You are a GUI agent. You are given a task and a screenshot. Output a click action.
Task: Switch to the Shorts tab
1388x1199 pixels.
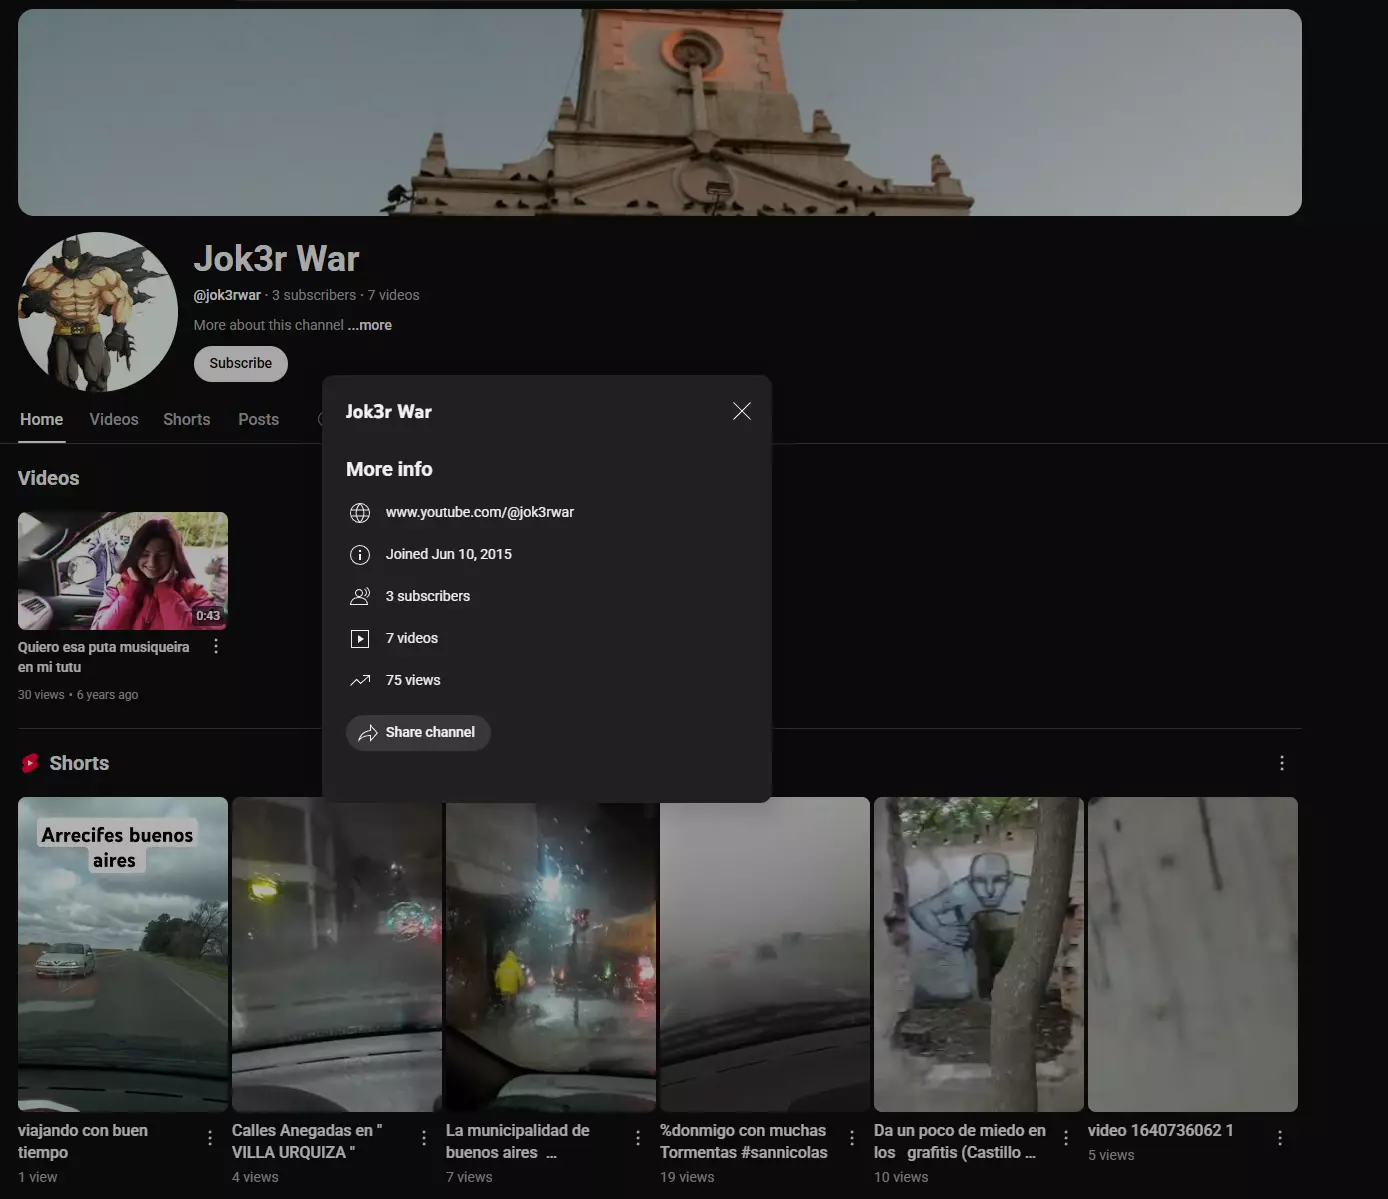187,420
